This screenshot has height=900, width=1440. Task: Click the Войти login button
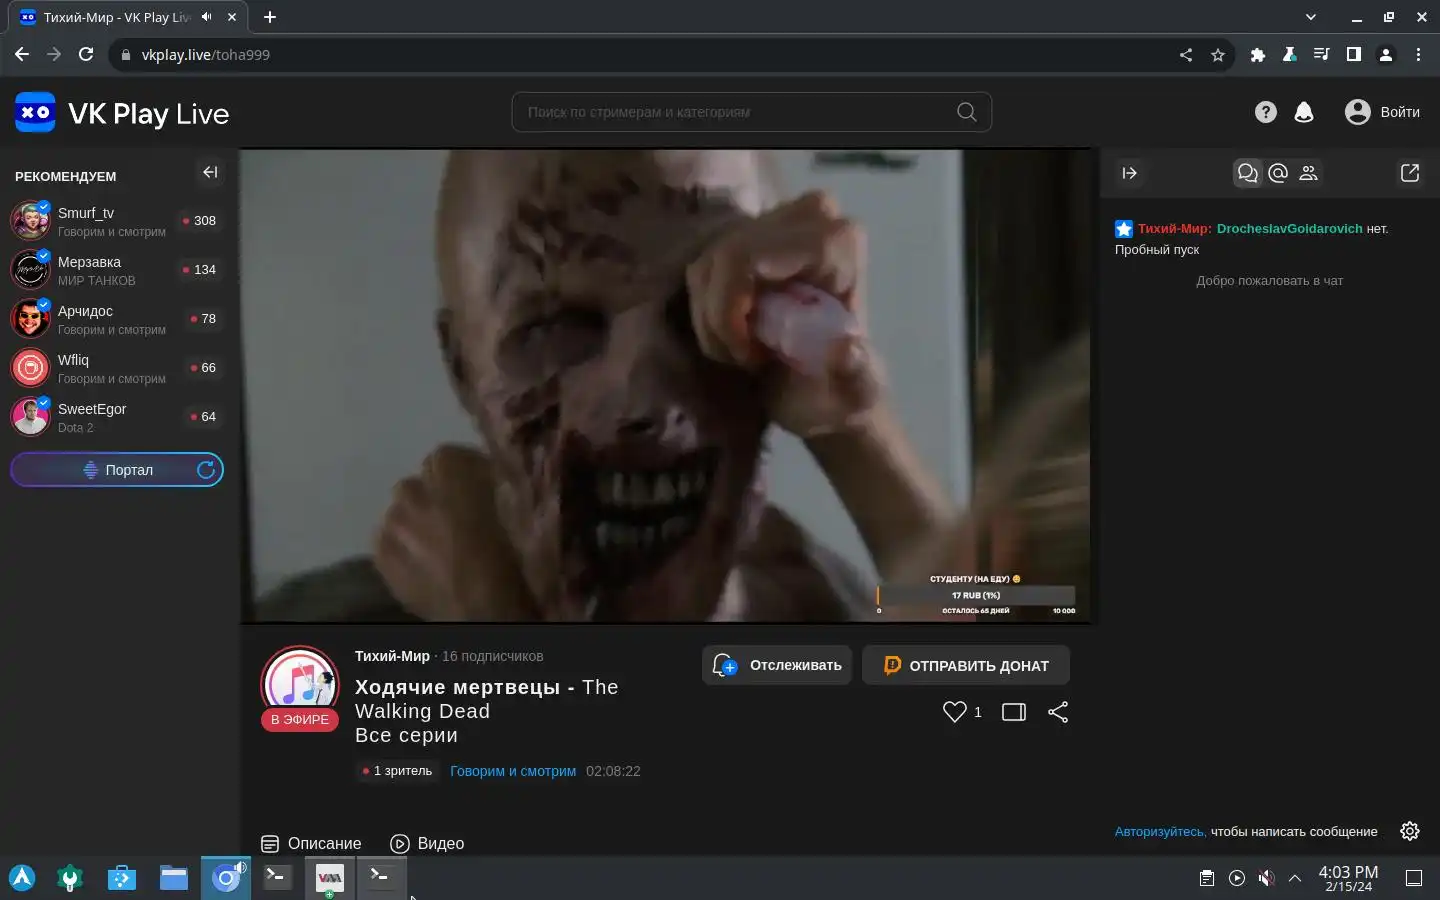[1382, 112]
